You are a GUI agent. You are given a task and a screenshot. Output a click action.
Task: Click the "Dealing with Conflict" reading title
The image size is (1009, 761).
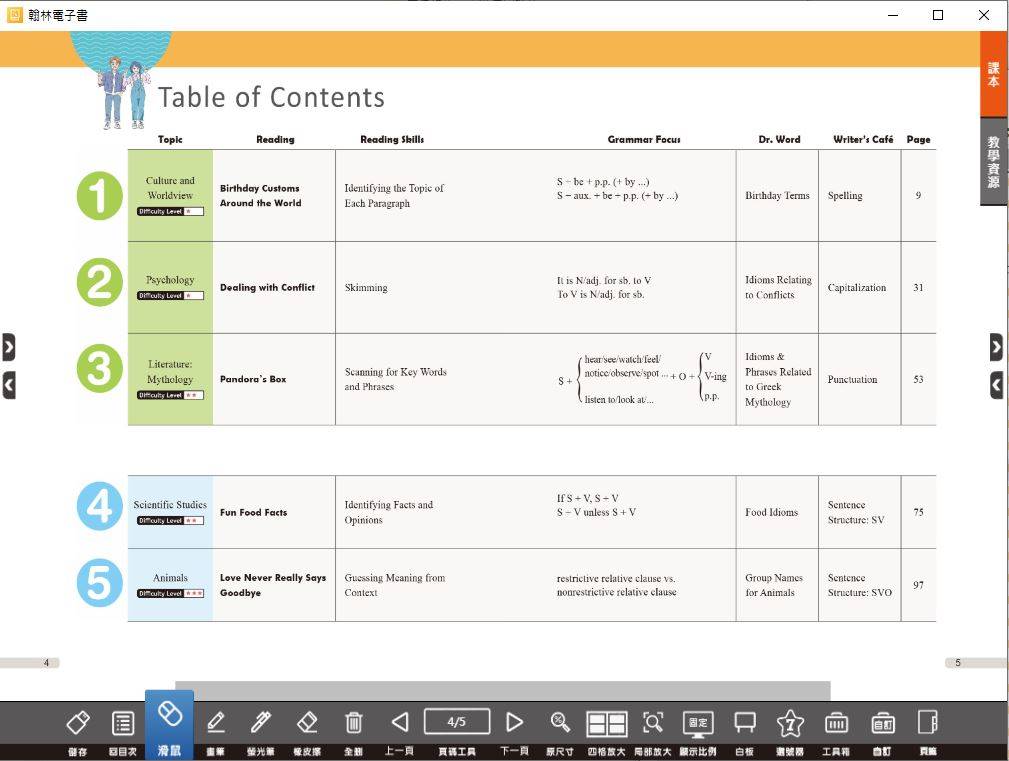[x=268, y=288]
